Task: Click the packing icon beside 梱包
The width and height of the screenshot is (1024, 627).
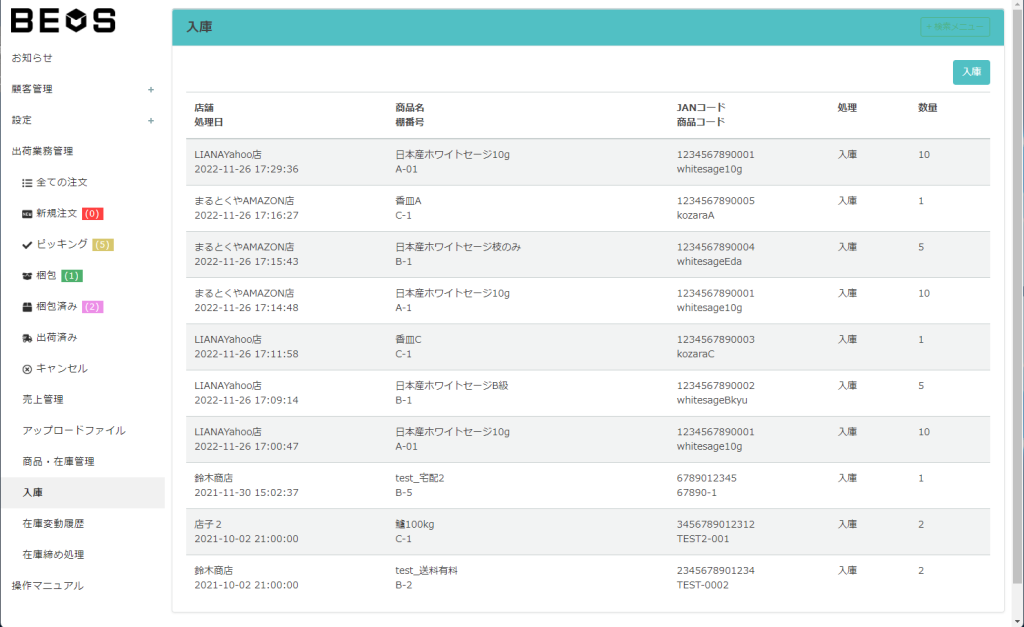Action: click(27, 276)
